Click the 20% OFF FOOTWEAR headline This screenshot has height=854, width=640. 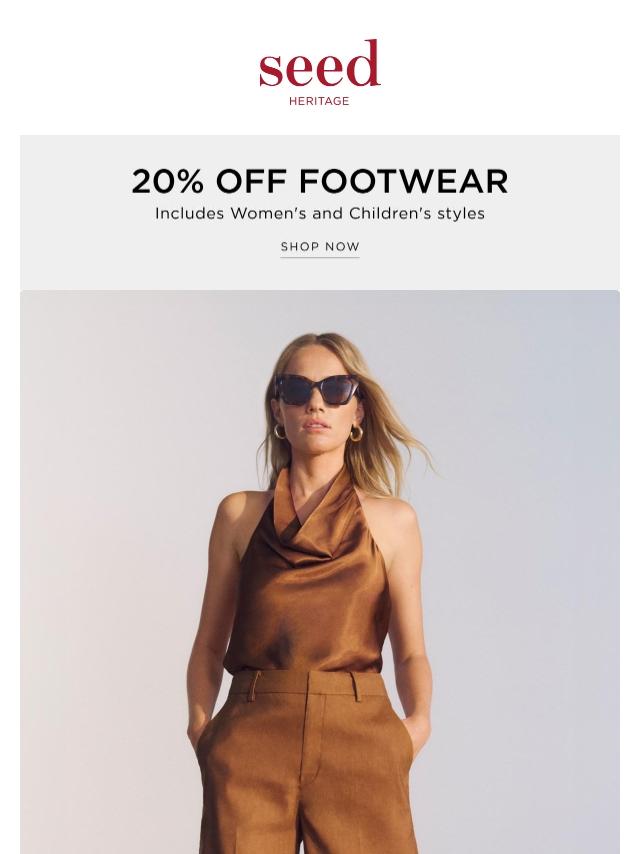(x=320, y=181)
